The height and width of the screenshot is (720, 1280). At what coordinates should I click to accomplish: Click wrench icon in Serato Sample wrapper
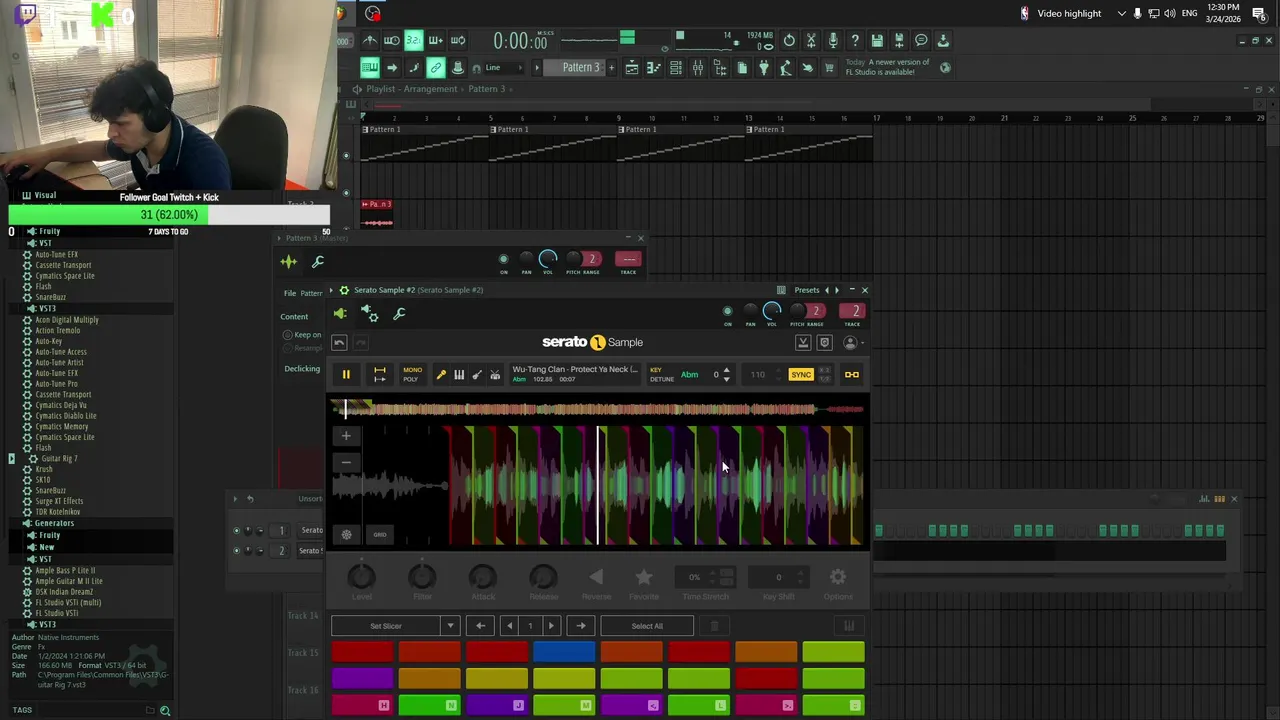[399, 314]
